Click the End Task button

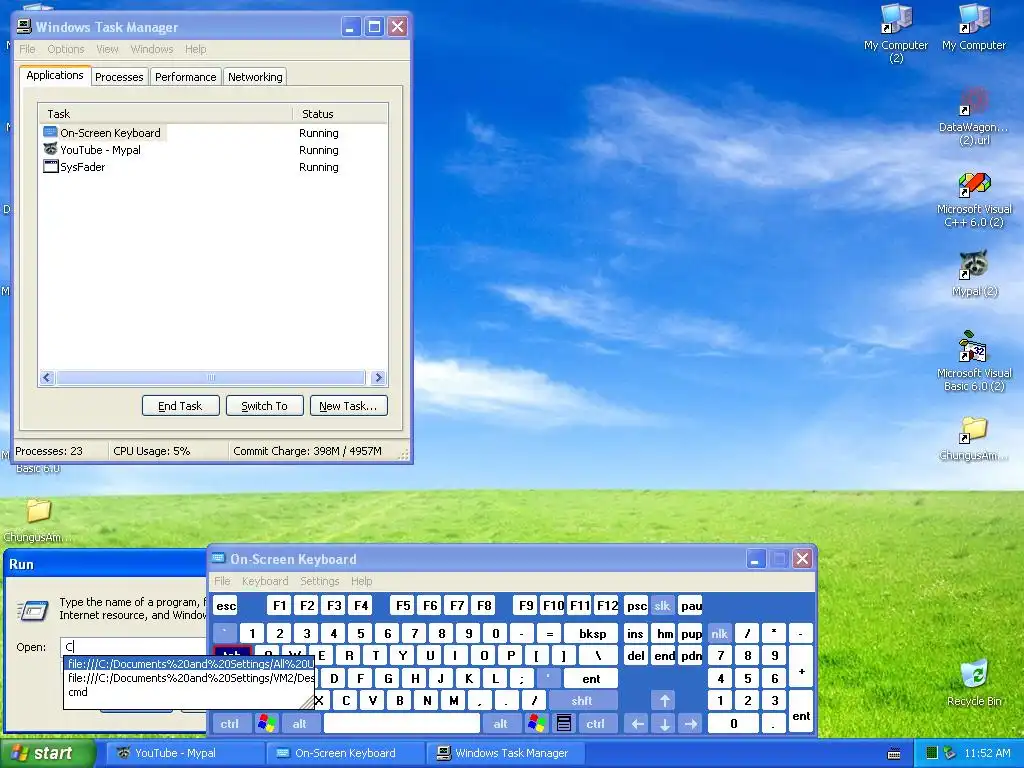point(180,406)
